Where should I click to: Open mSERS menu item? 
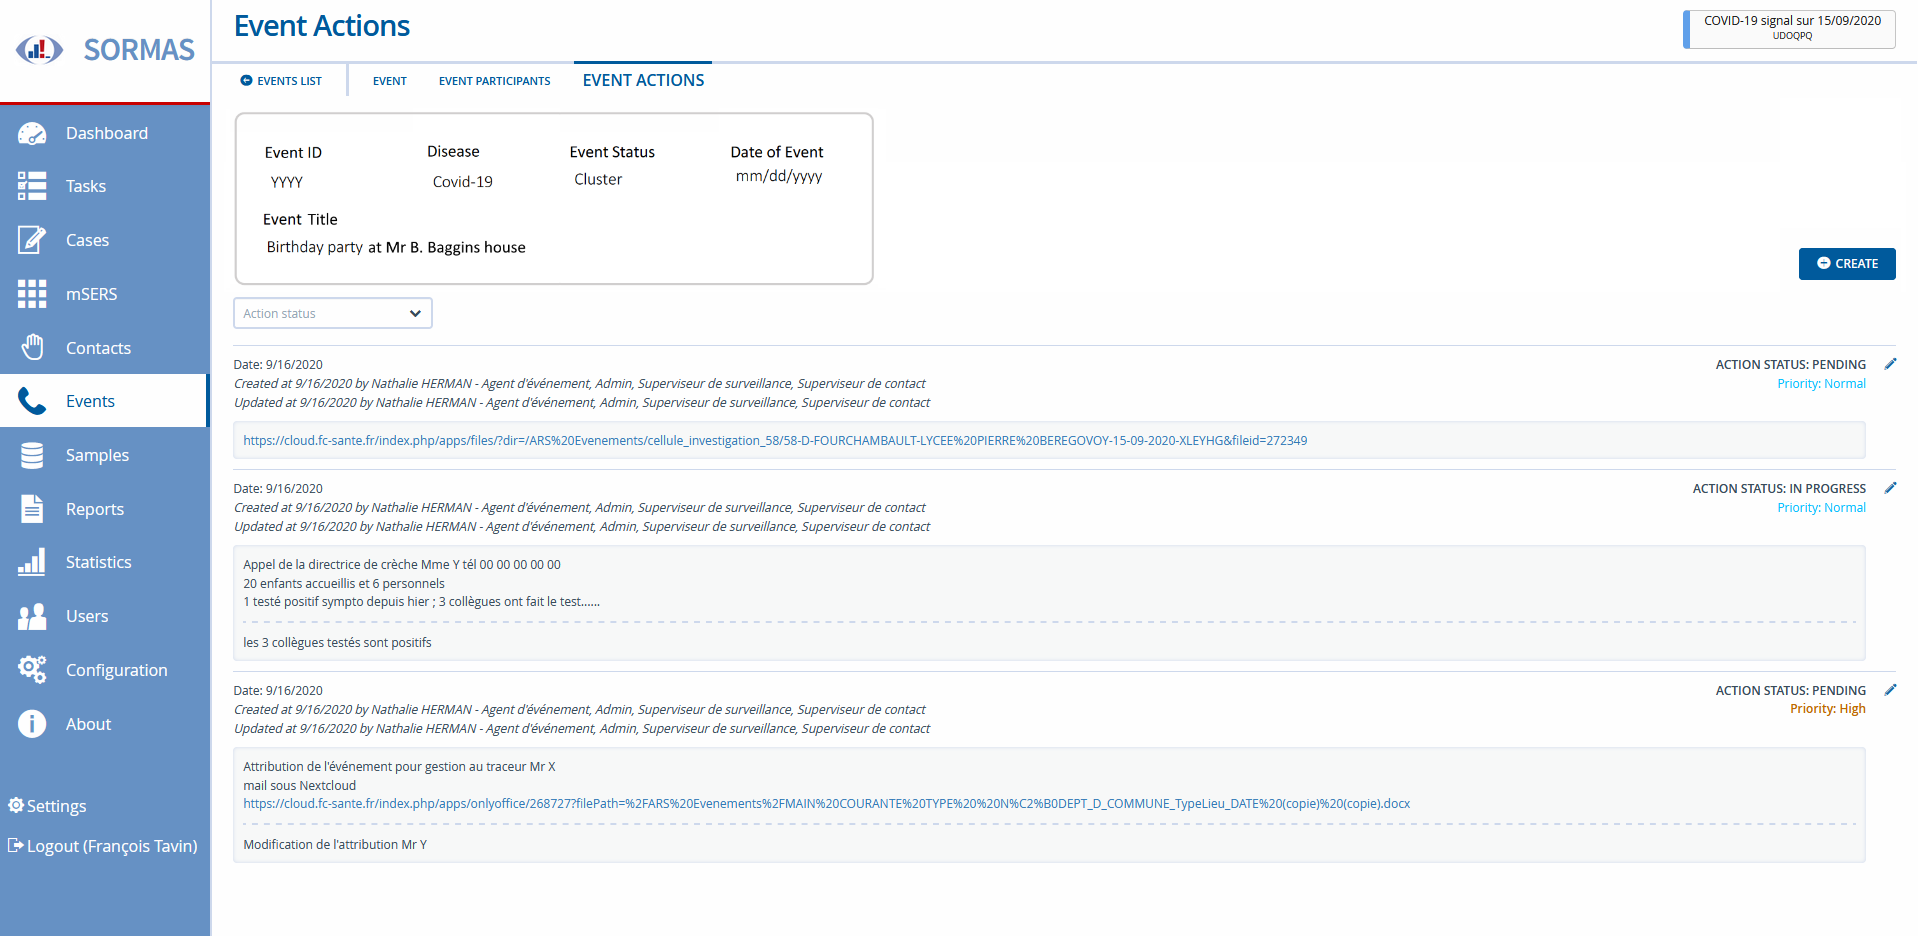pyautogui.click(x=105, y=294)
